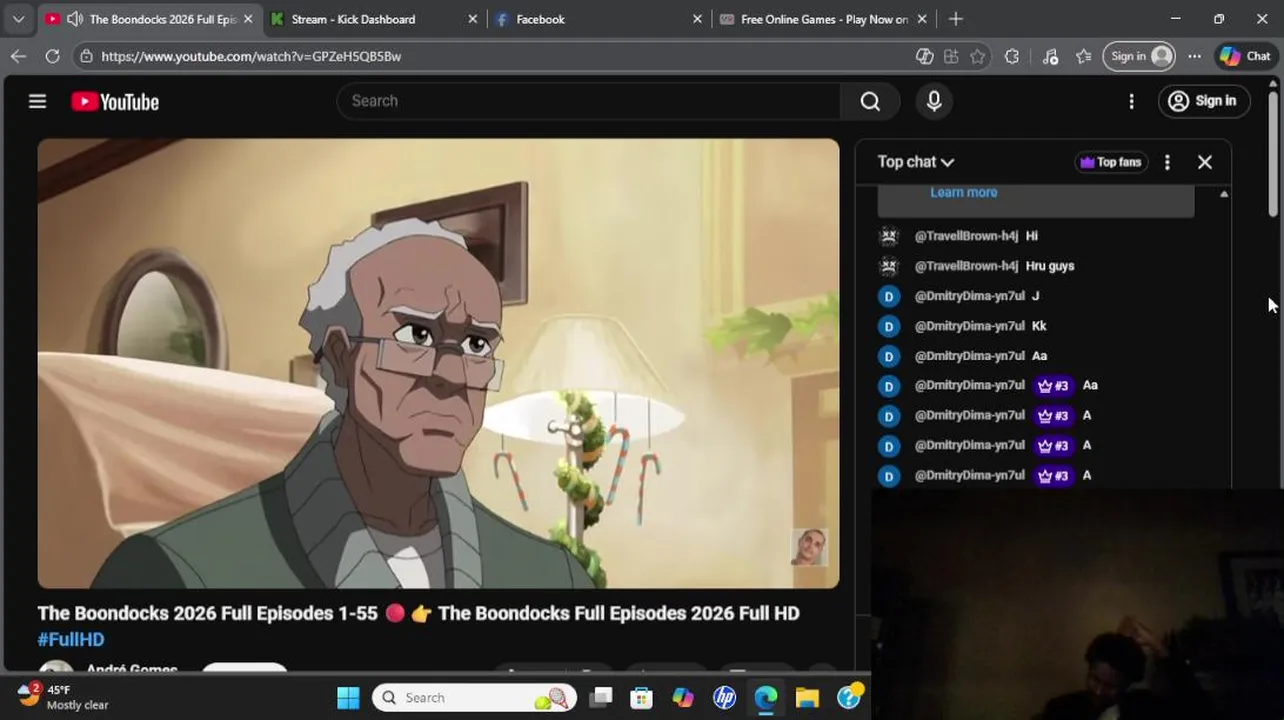Expand the Top chat dropdown

click(915, 162)
